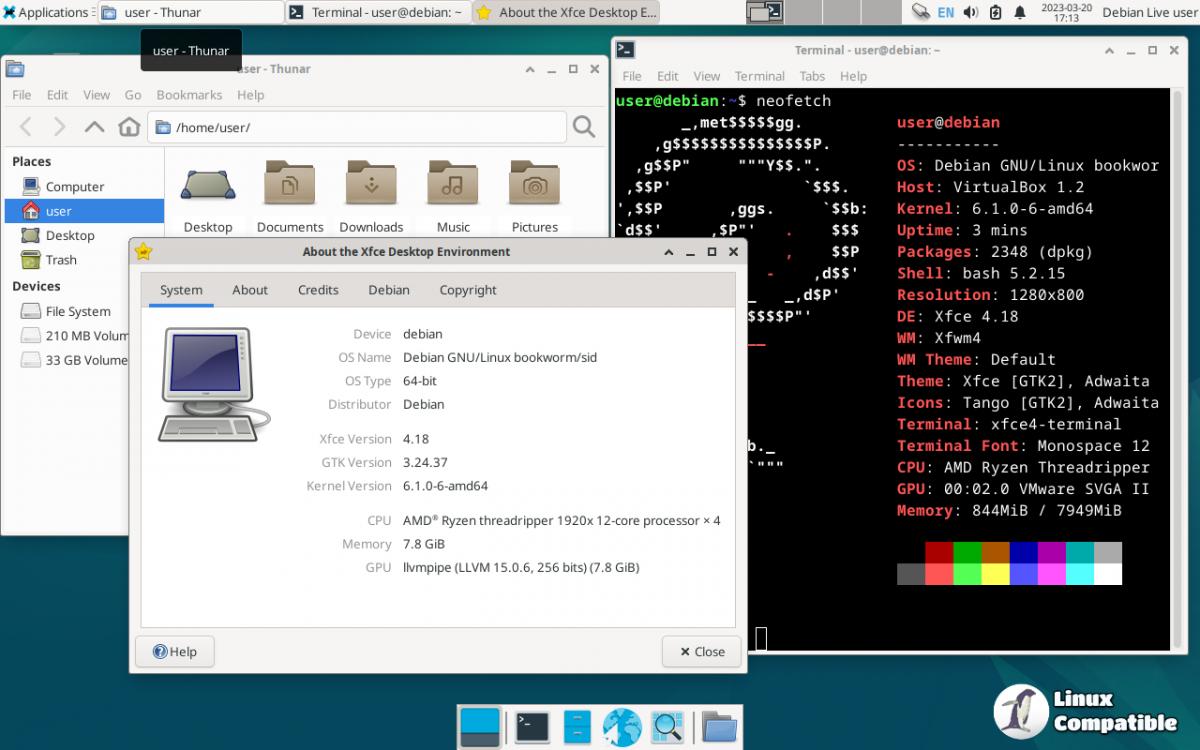Launch Terminal from the bottom dock

[531, 727]
